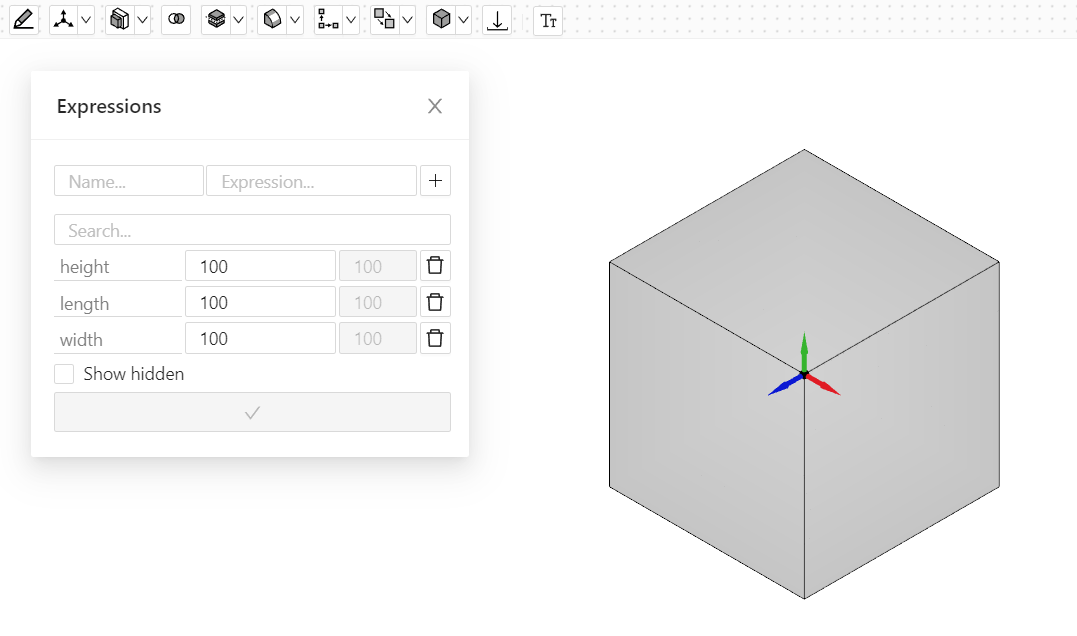Open the dropdown beside the cube view icon
Screen dimensions: 1077x636
coord(463,19)
